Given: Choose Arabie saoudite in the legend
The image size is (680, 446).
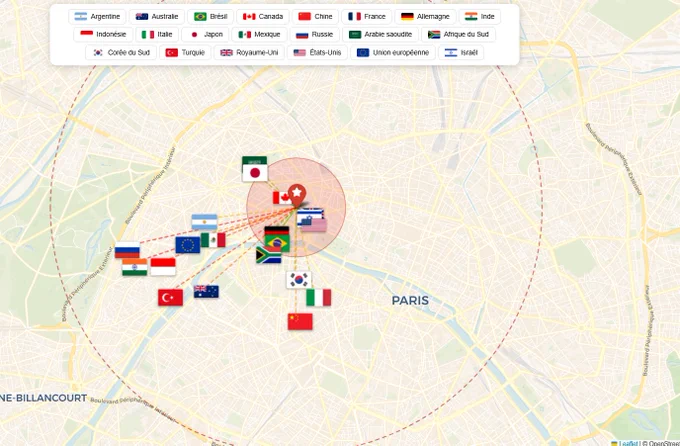Looking at the screenshot, I should click(x=381, y=34).
